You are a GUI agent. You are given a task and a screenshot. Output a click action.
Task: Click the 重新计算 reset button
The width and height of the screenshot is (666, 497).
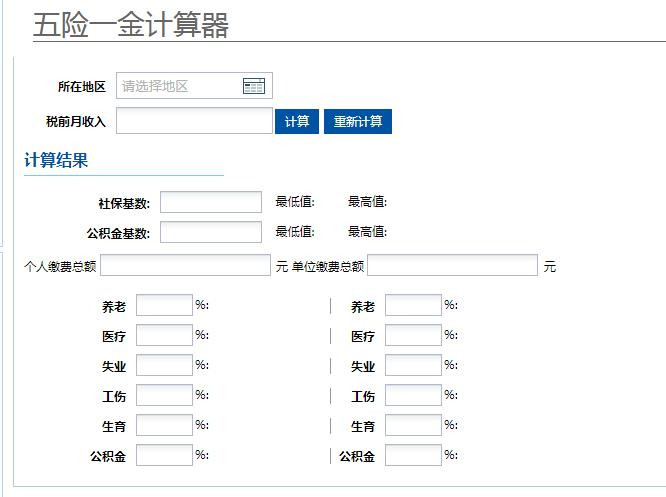[358, 121]
